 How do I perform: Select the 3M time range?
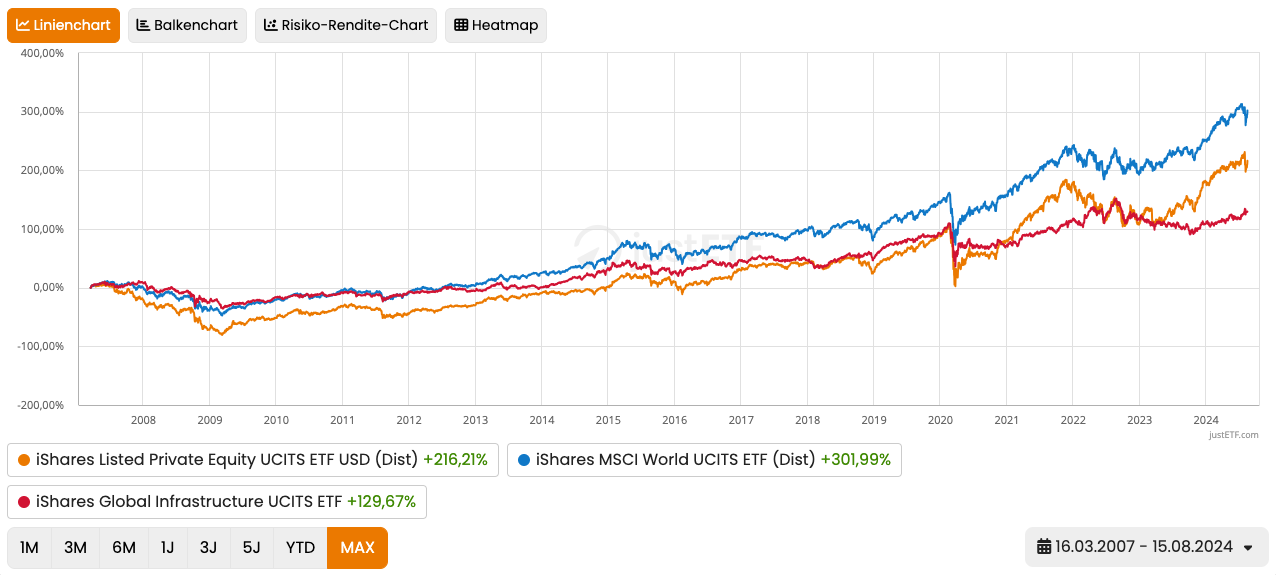click(75, 547)
